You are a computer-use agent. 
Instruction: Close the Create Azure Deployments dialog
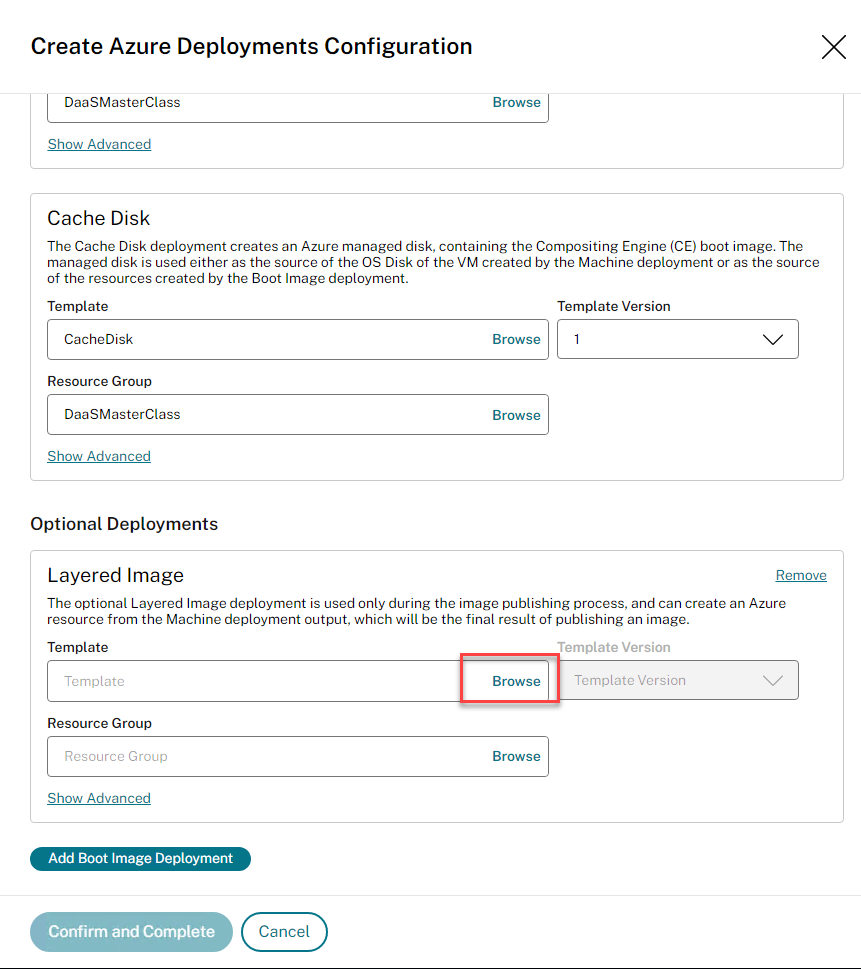tap(833, 47)
